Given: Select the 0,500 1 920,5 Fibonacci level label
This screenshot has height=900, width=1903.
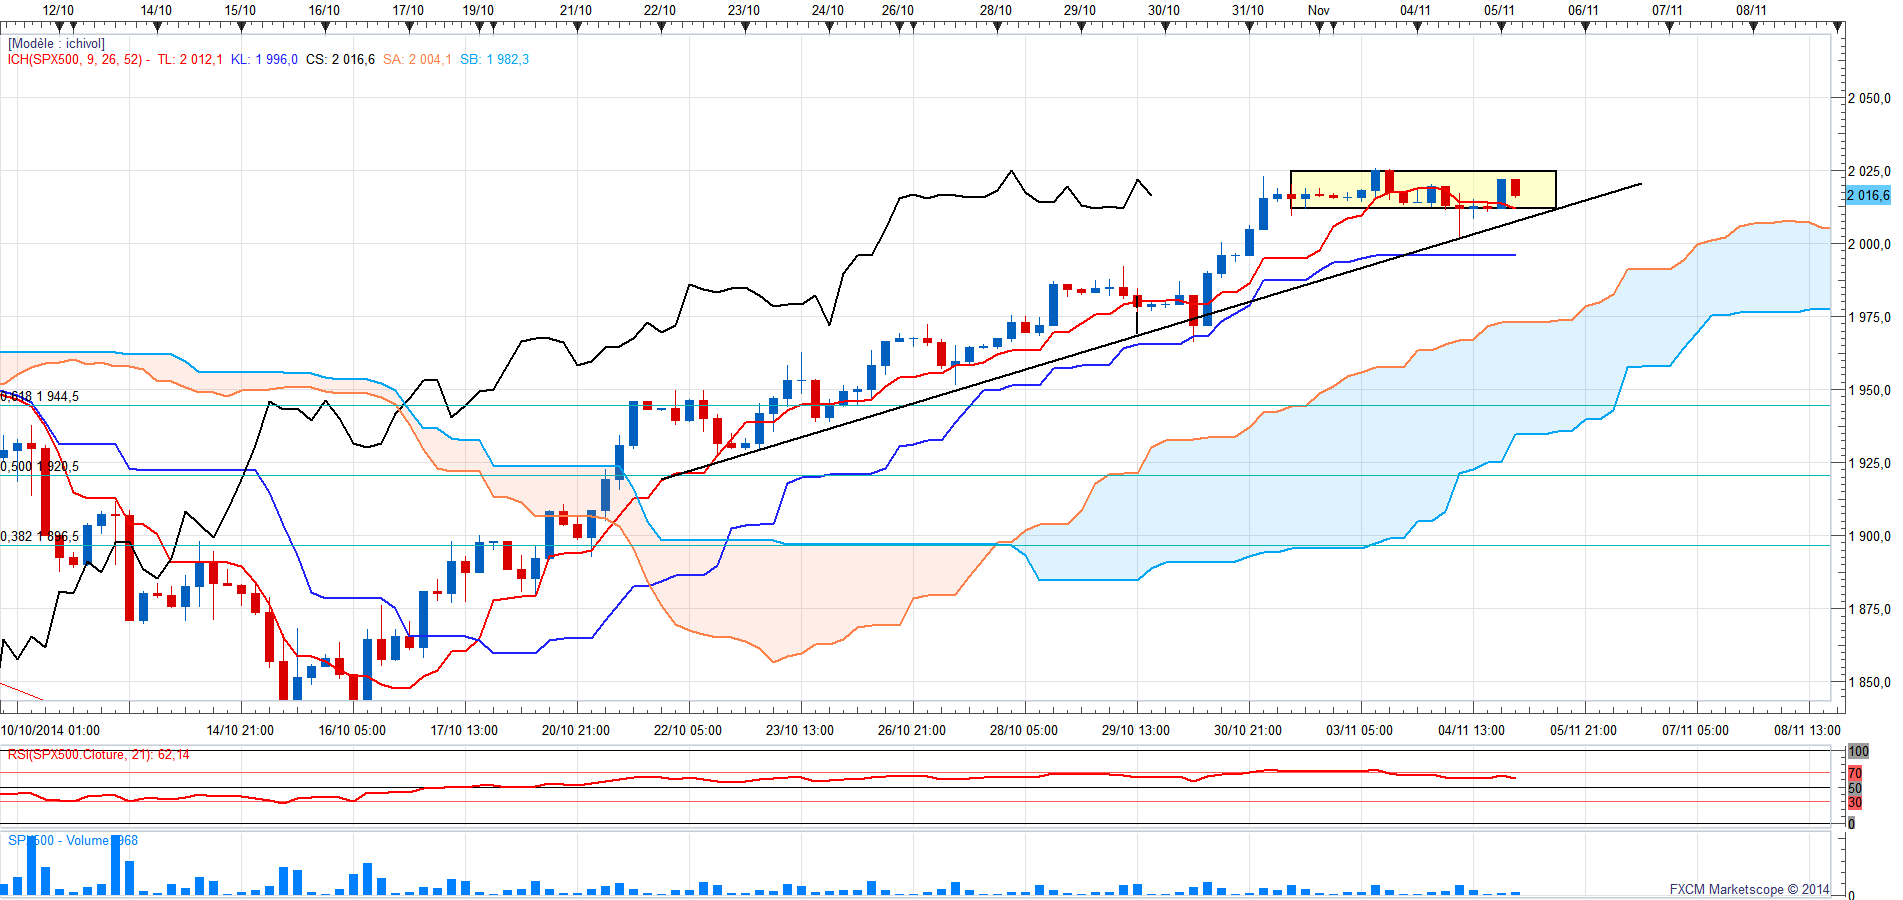Looking at the screenshot, I should [x=40, y=467].
